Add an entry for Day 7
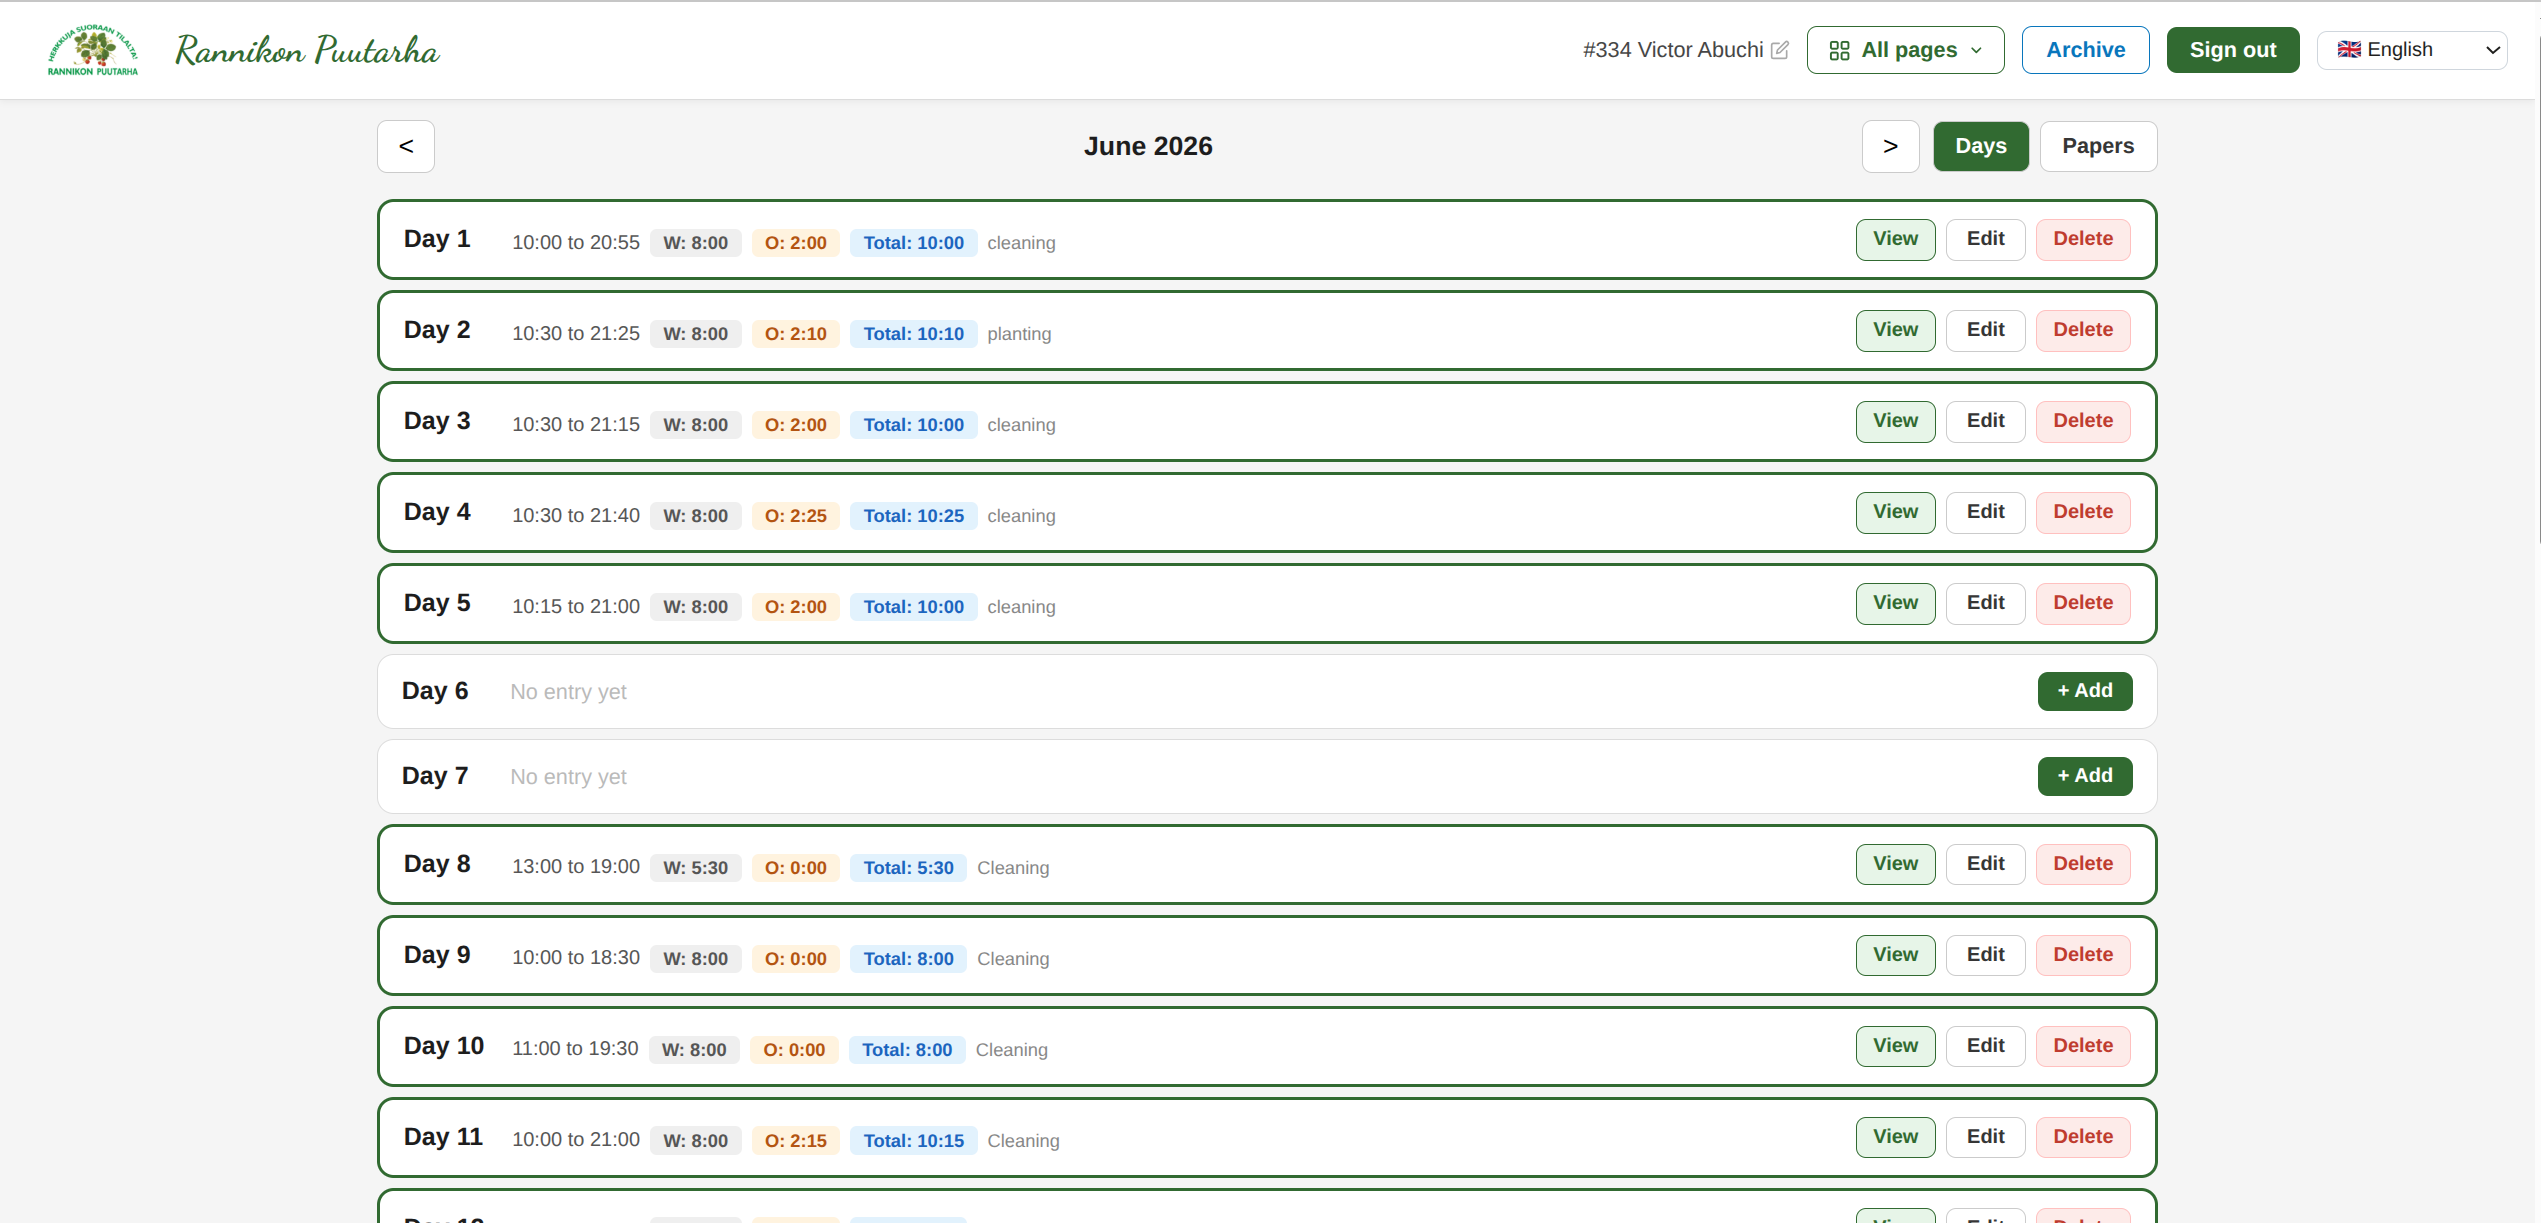The image size is (2541, 1223). click(x=2084, y=776)
